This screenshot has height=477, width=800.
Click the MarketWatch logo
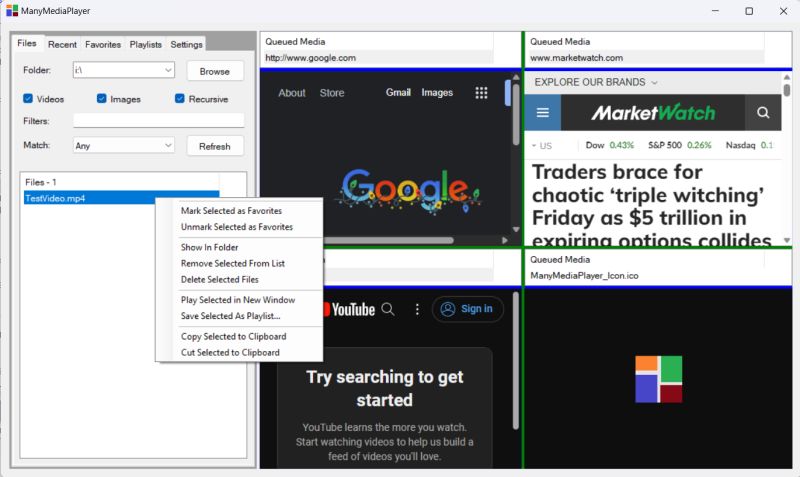coord(653,112)
